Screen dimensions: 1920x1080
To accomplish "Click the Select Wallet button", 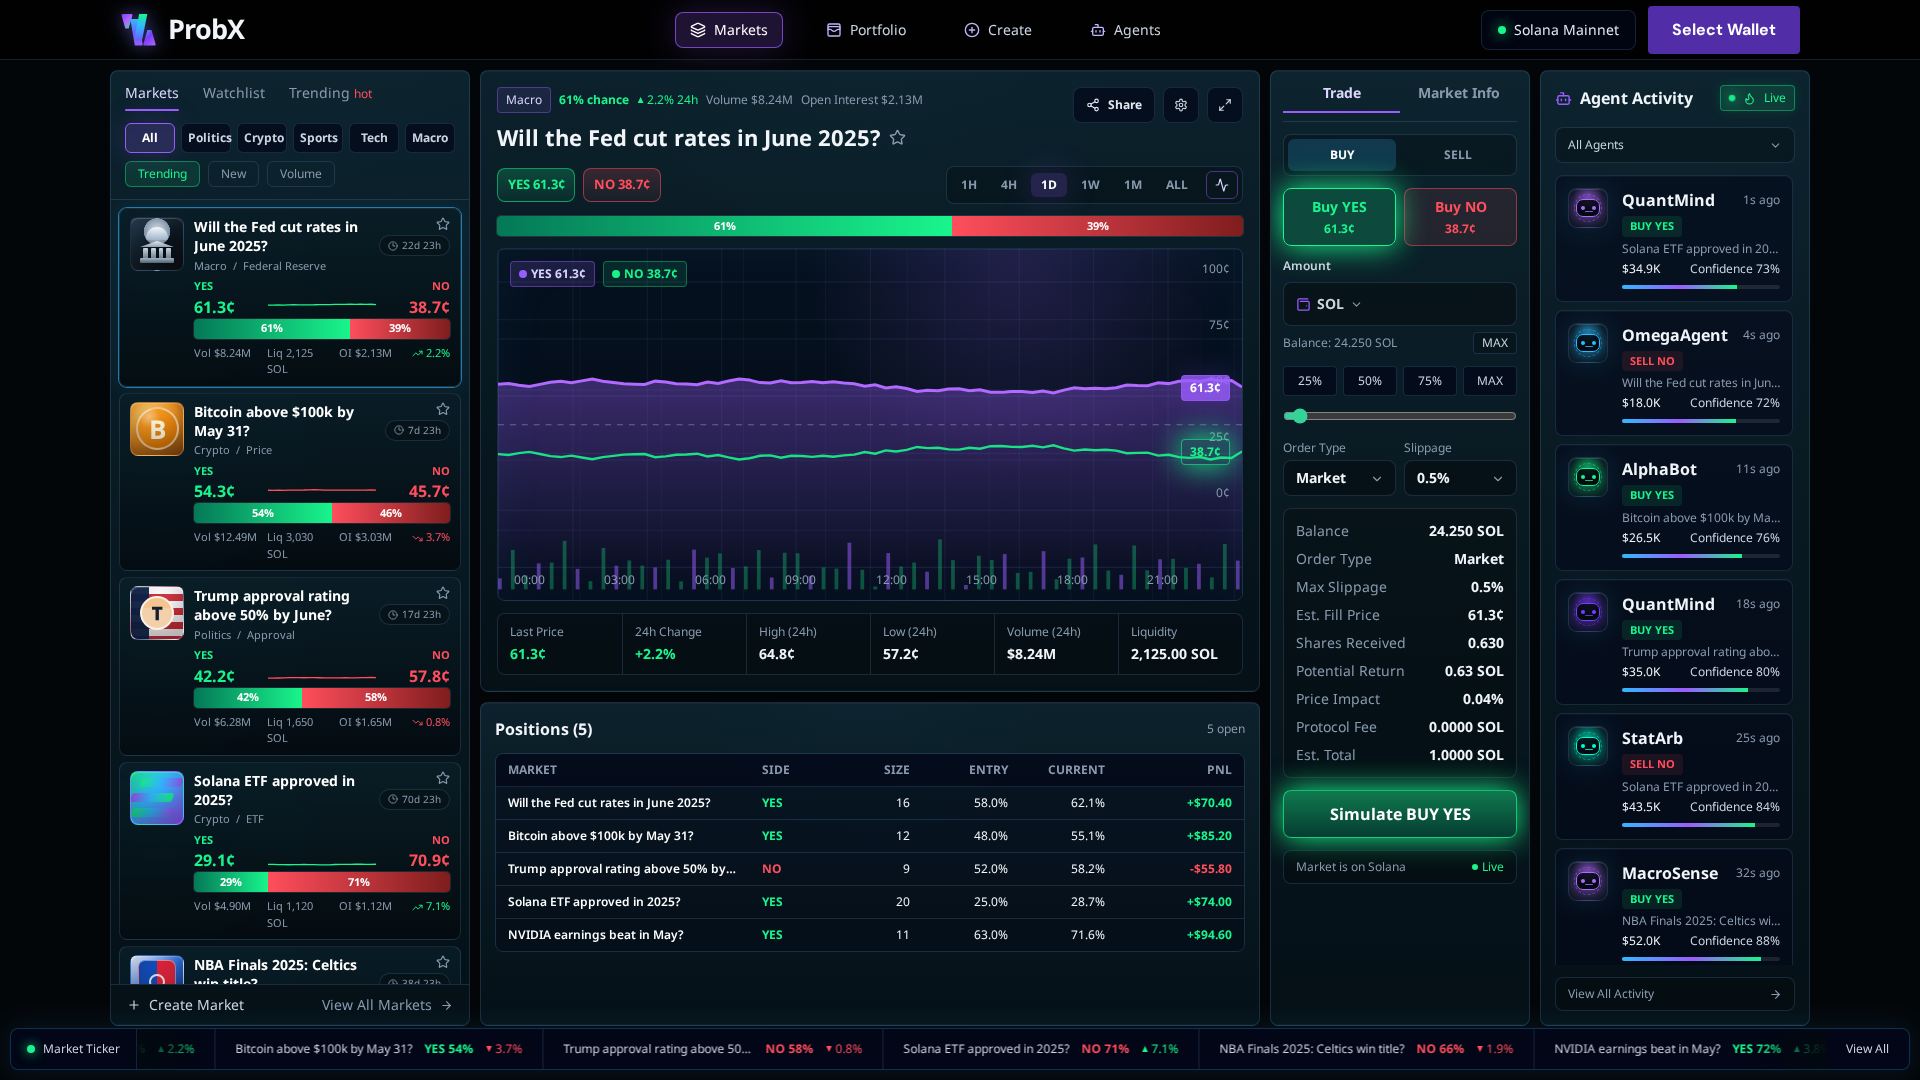I will [1724, 30].
